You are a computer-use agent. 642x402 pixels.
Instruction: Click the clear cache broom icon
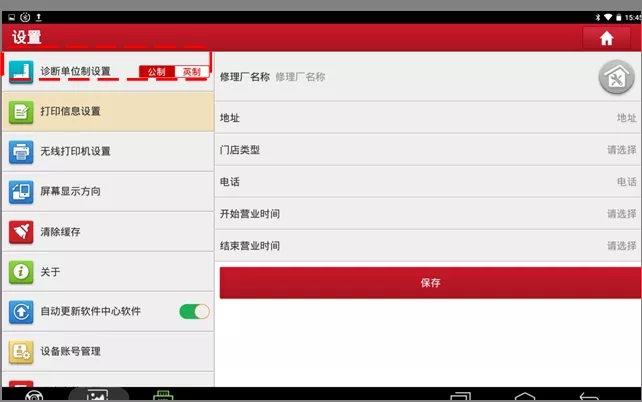[x=21, y=232]
